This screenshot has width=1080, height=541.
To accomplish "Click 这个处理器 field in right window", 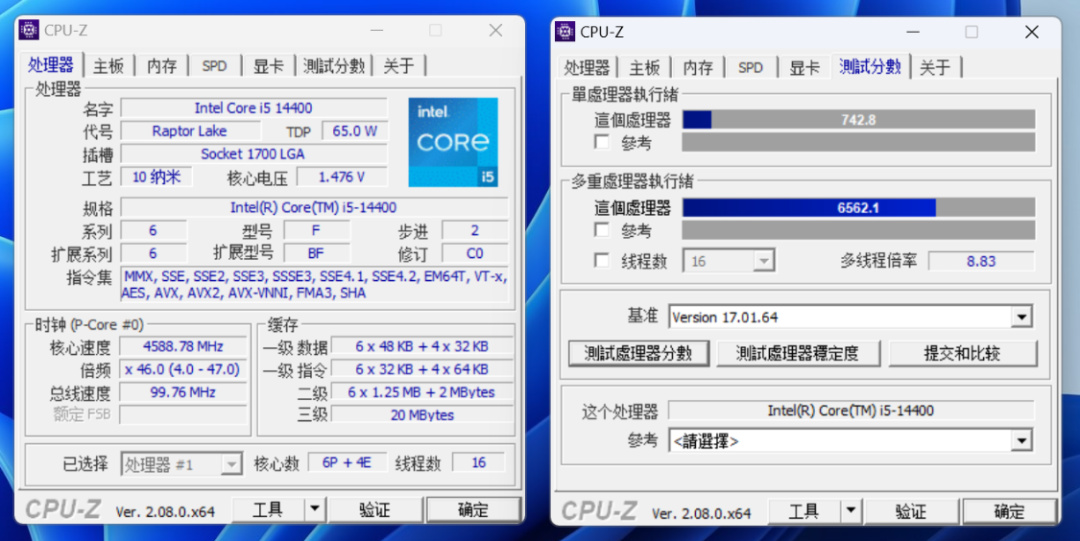I will click(x=851, y=410).
